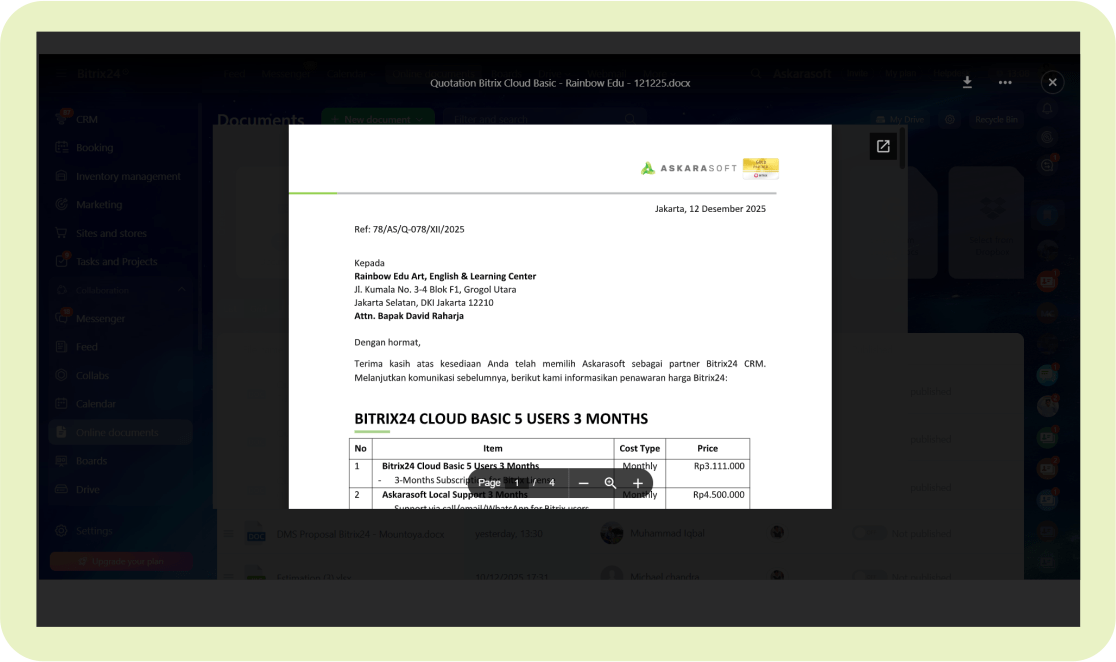Open the Recycle Bin
The image size is (1116, 662).
coord(995,119)
